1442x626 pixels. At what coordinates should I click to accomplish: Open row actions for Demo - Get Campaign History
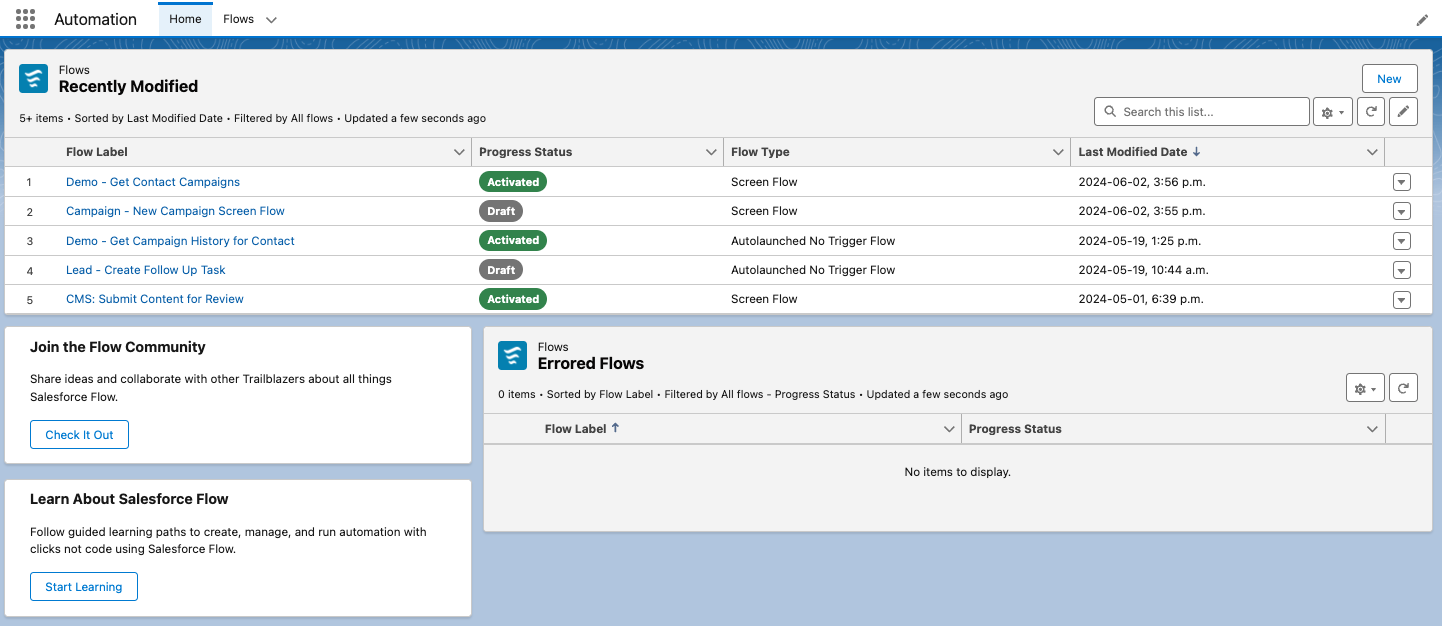coord(1401,241)
